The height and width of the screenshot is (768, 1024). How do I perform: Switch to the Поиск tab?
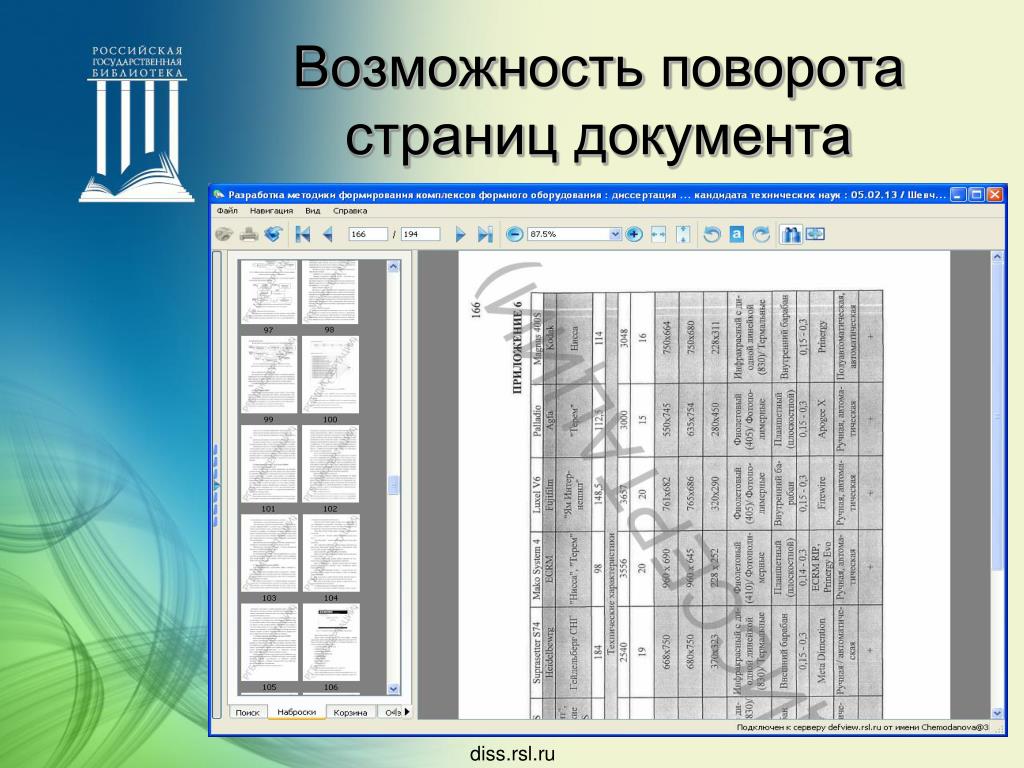(248, 712)
